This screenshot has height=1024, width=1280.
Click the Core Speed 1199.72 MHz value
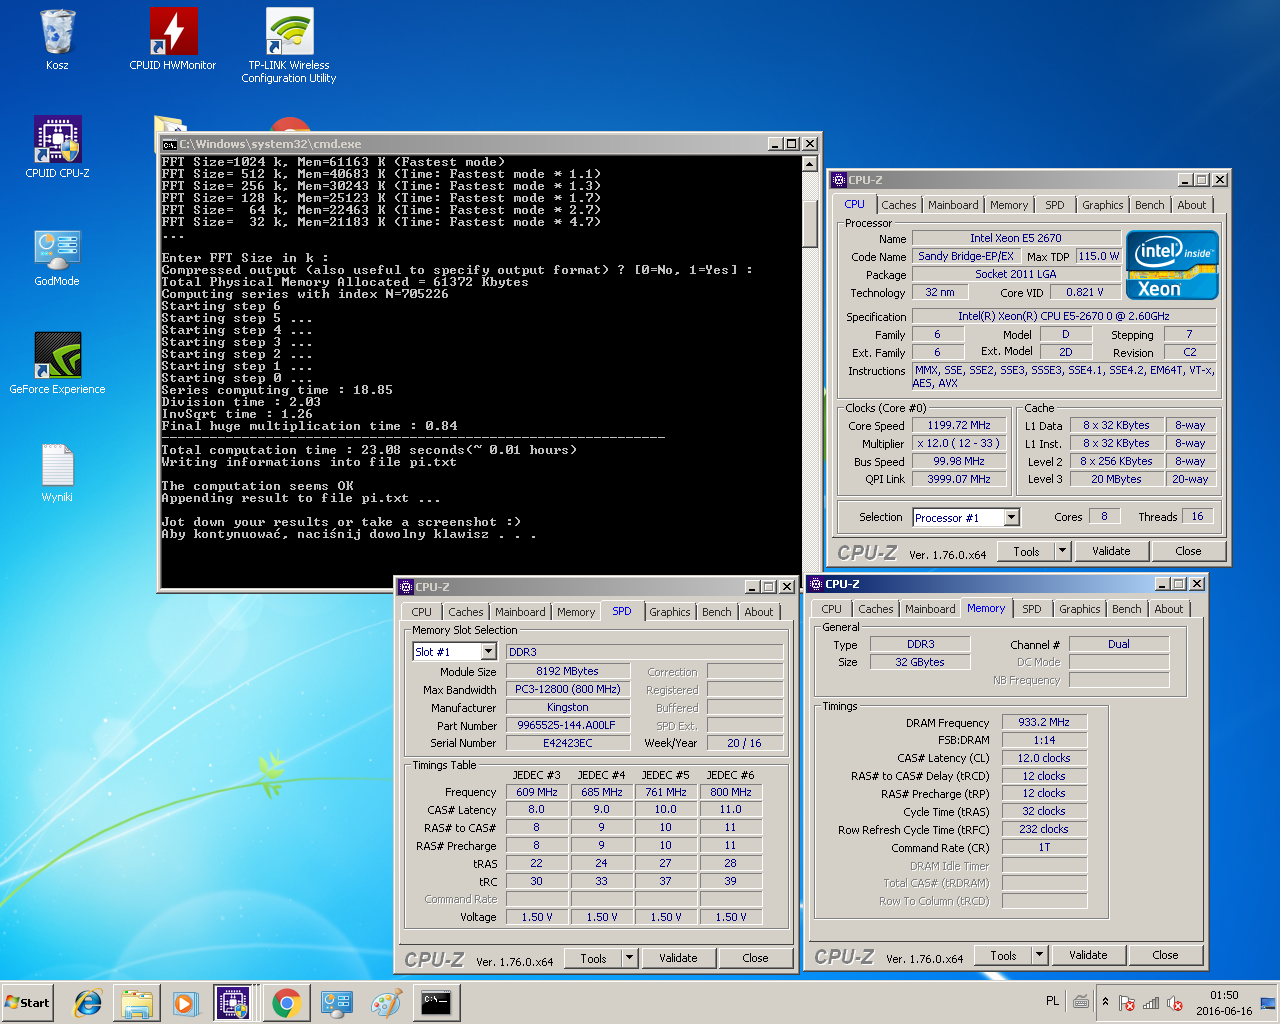958,425
